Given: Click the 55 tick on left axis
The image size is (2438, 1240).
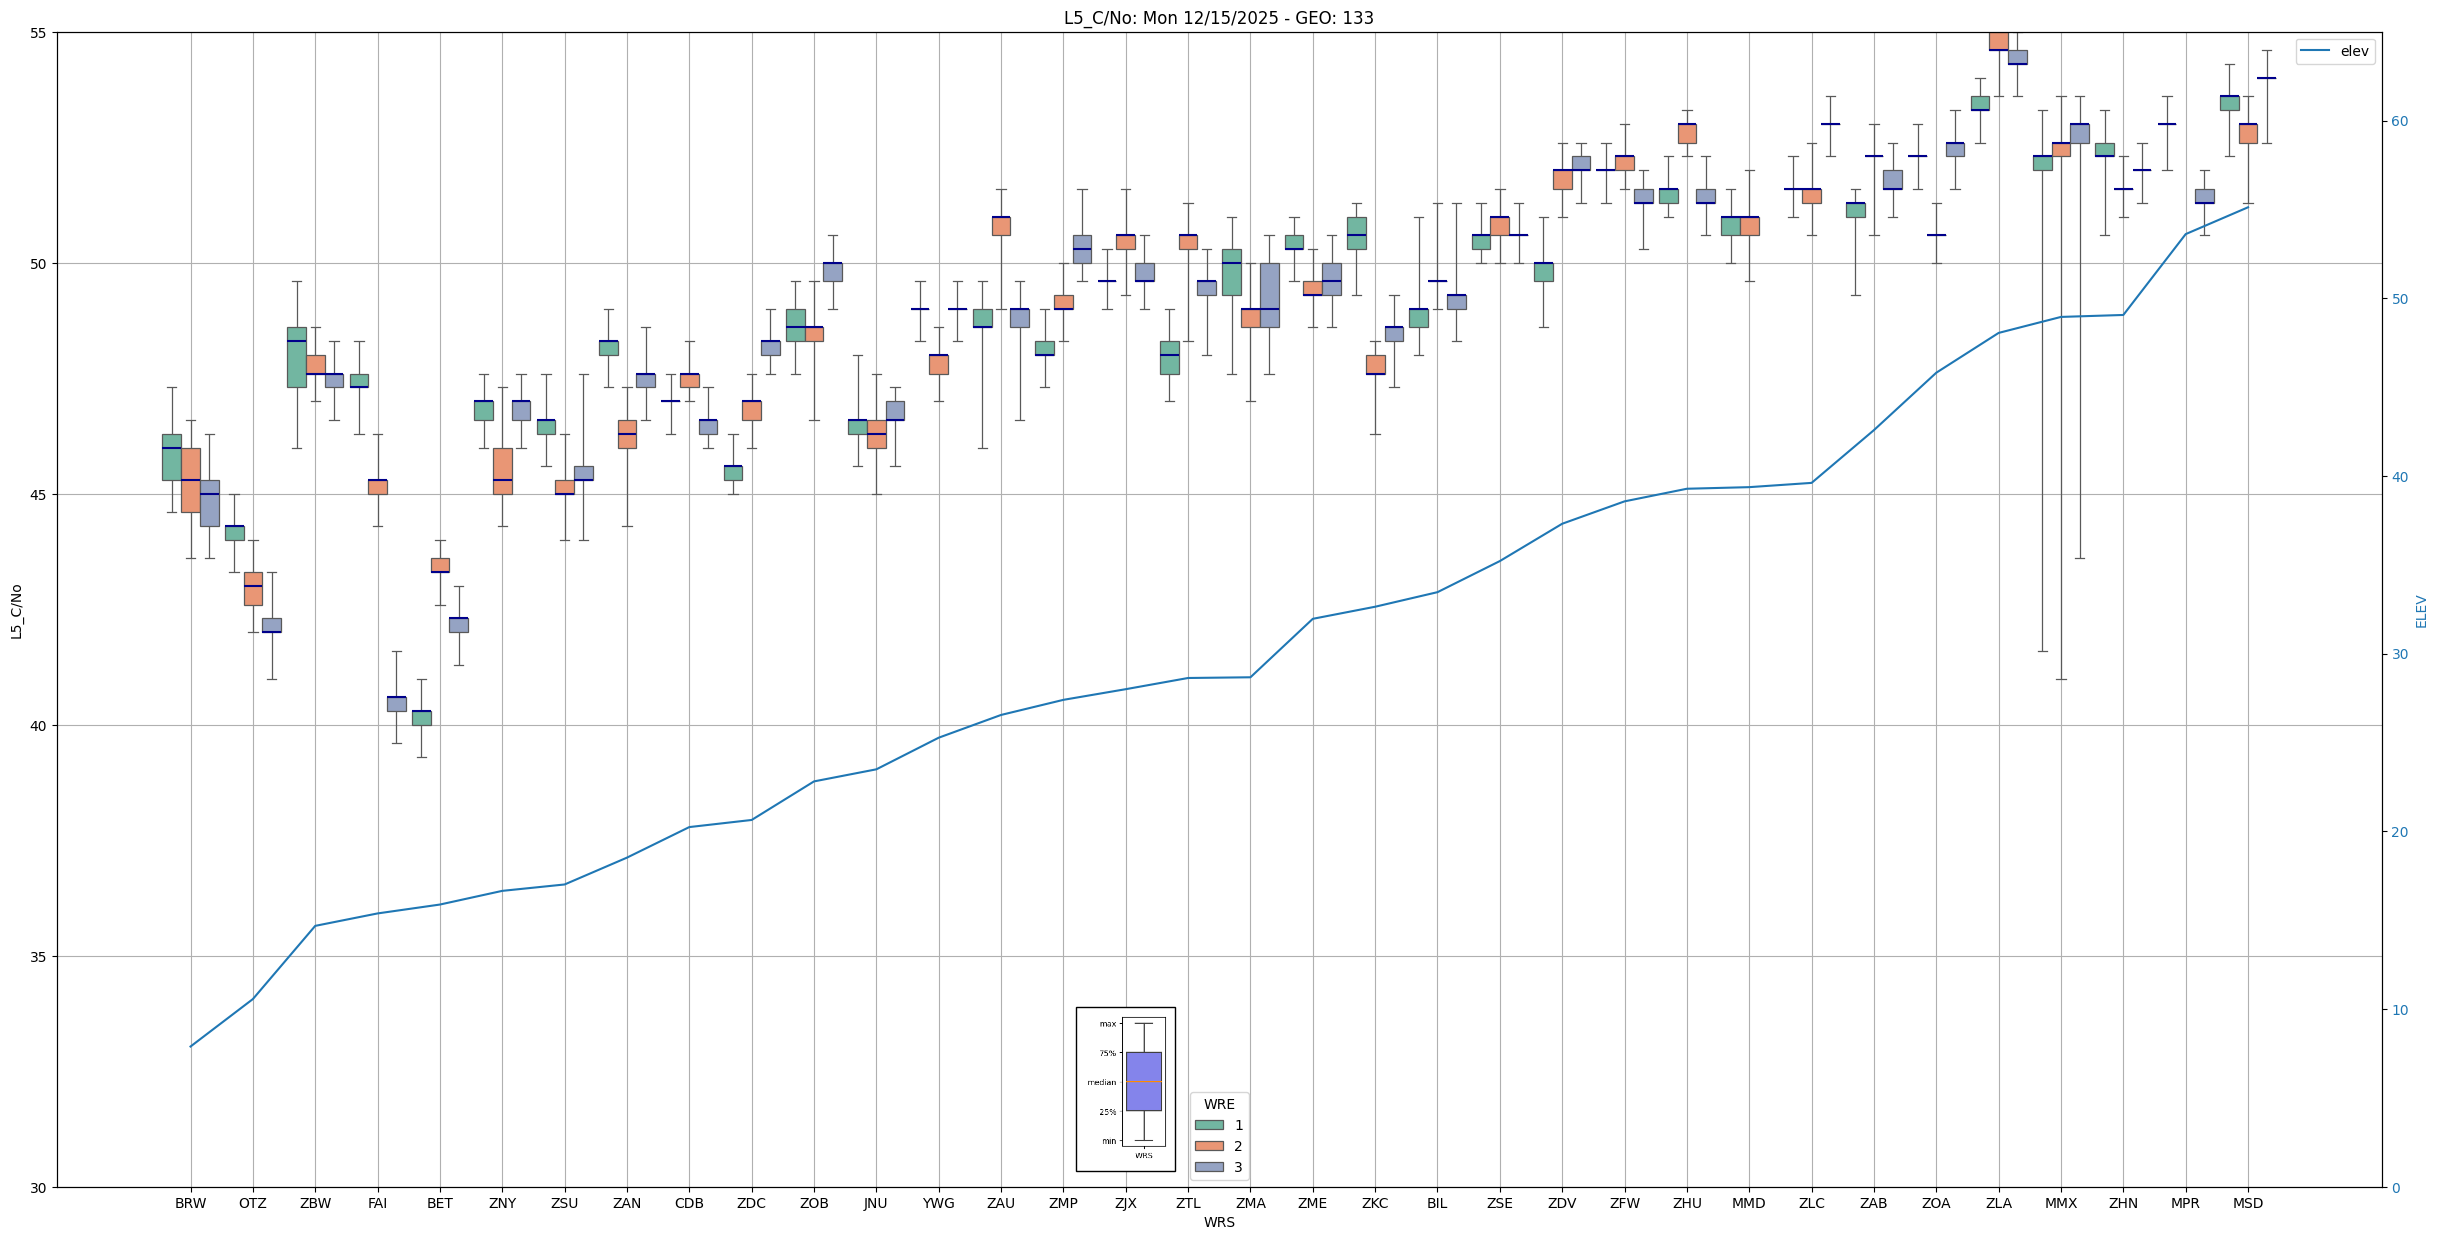Looking at the screenshot, I should pos(40,33).
